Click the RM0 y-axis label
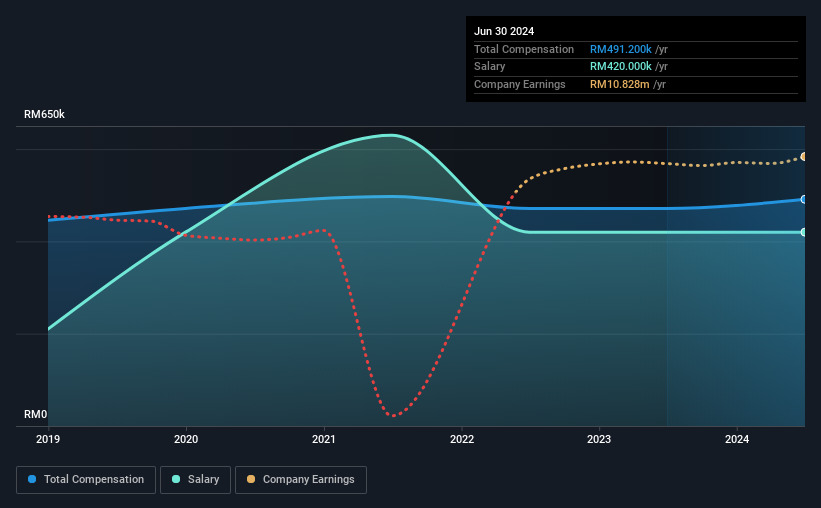This screenshot has height=508, width=821. click(36, 414)
